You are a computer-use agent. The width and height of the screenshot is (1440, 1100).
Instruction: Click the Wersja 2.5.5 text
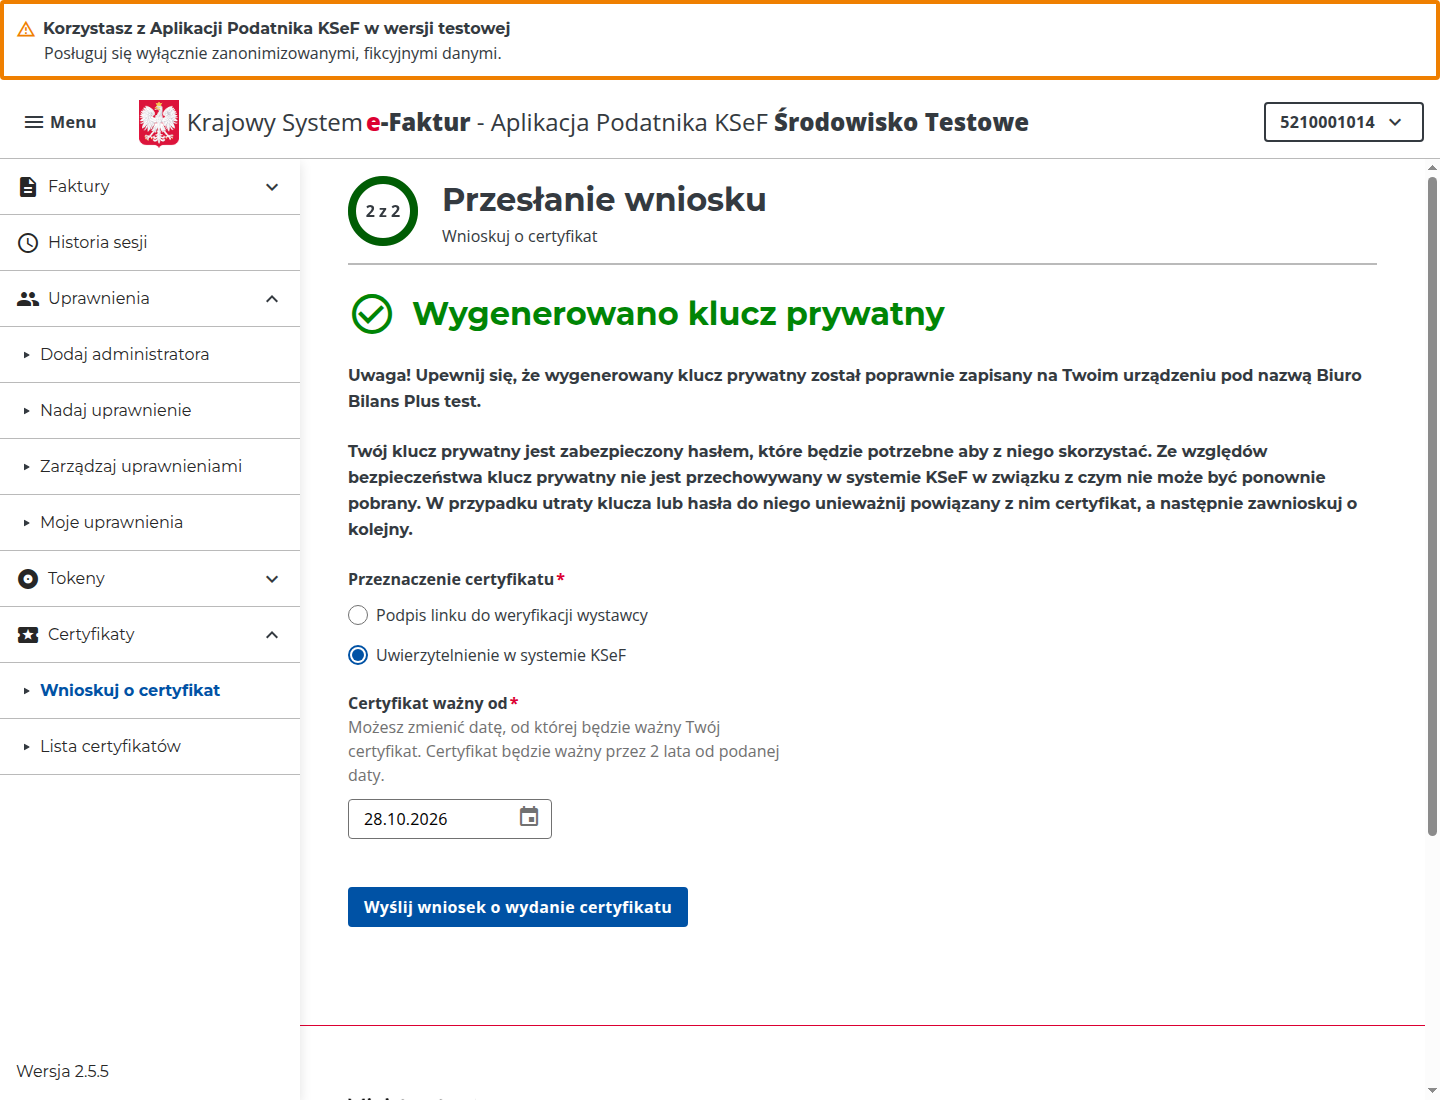pos(63,1071)
